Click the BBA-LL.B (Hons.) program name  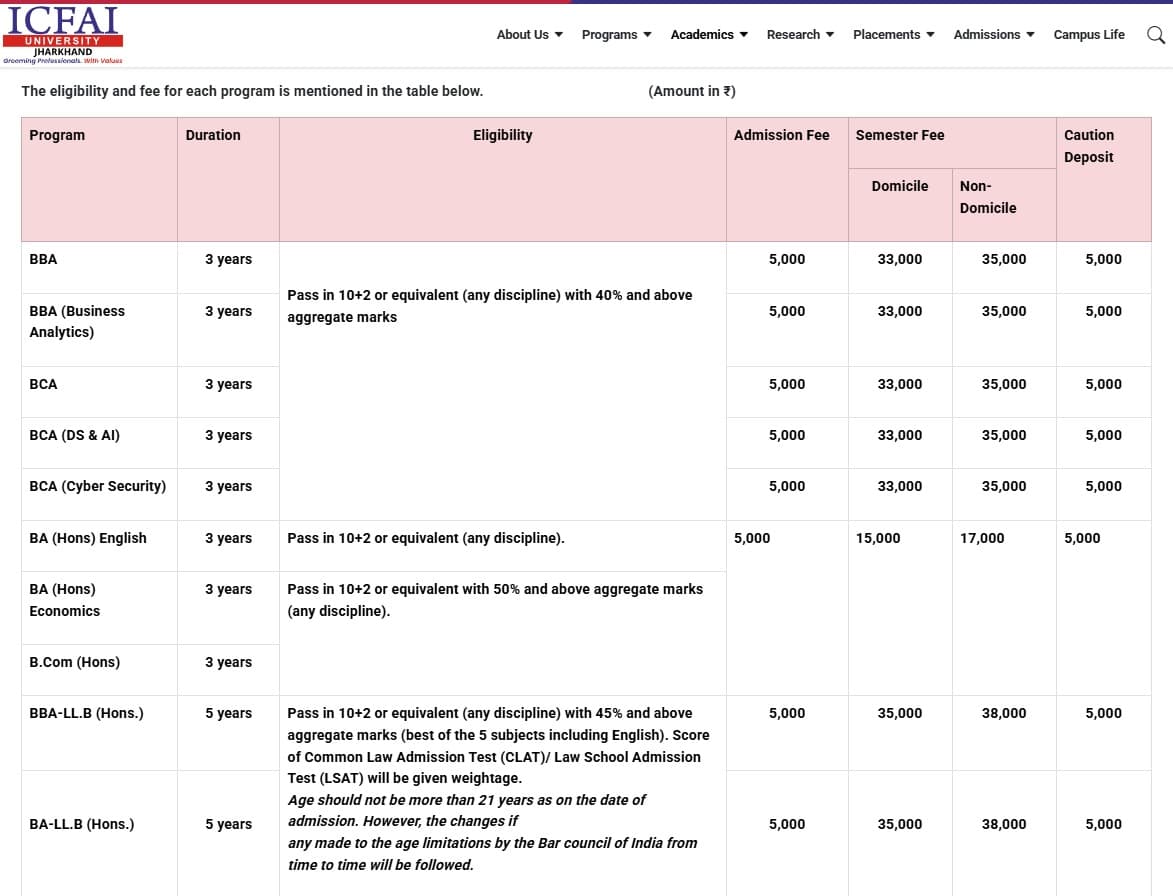(86, 713)
